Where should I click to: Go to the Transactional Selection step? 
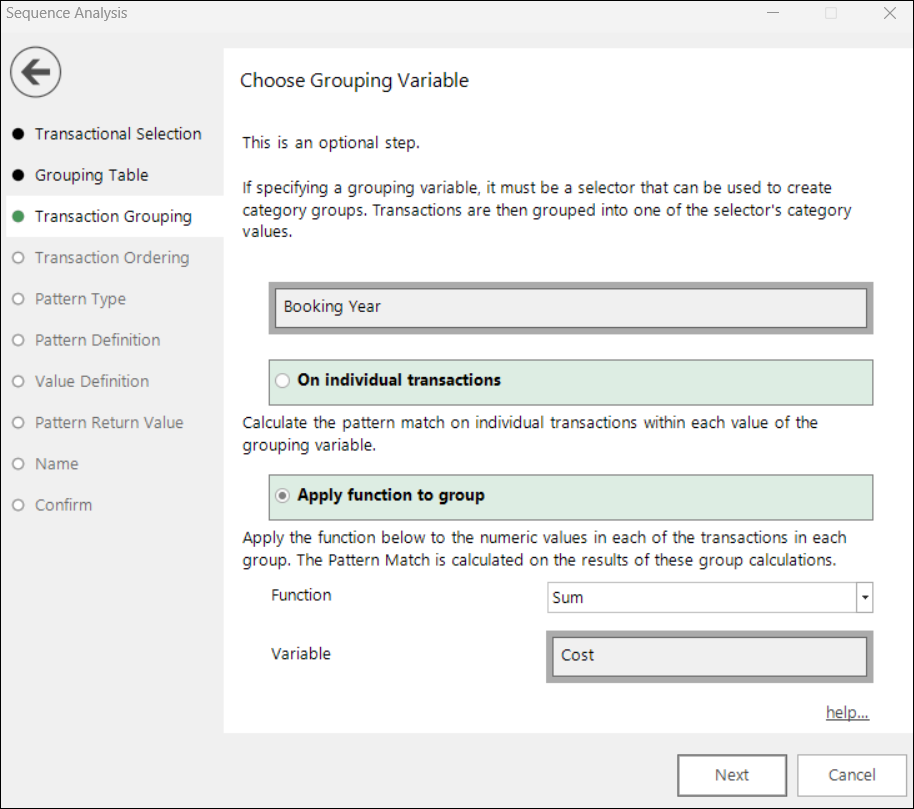[x=118, y=134]
